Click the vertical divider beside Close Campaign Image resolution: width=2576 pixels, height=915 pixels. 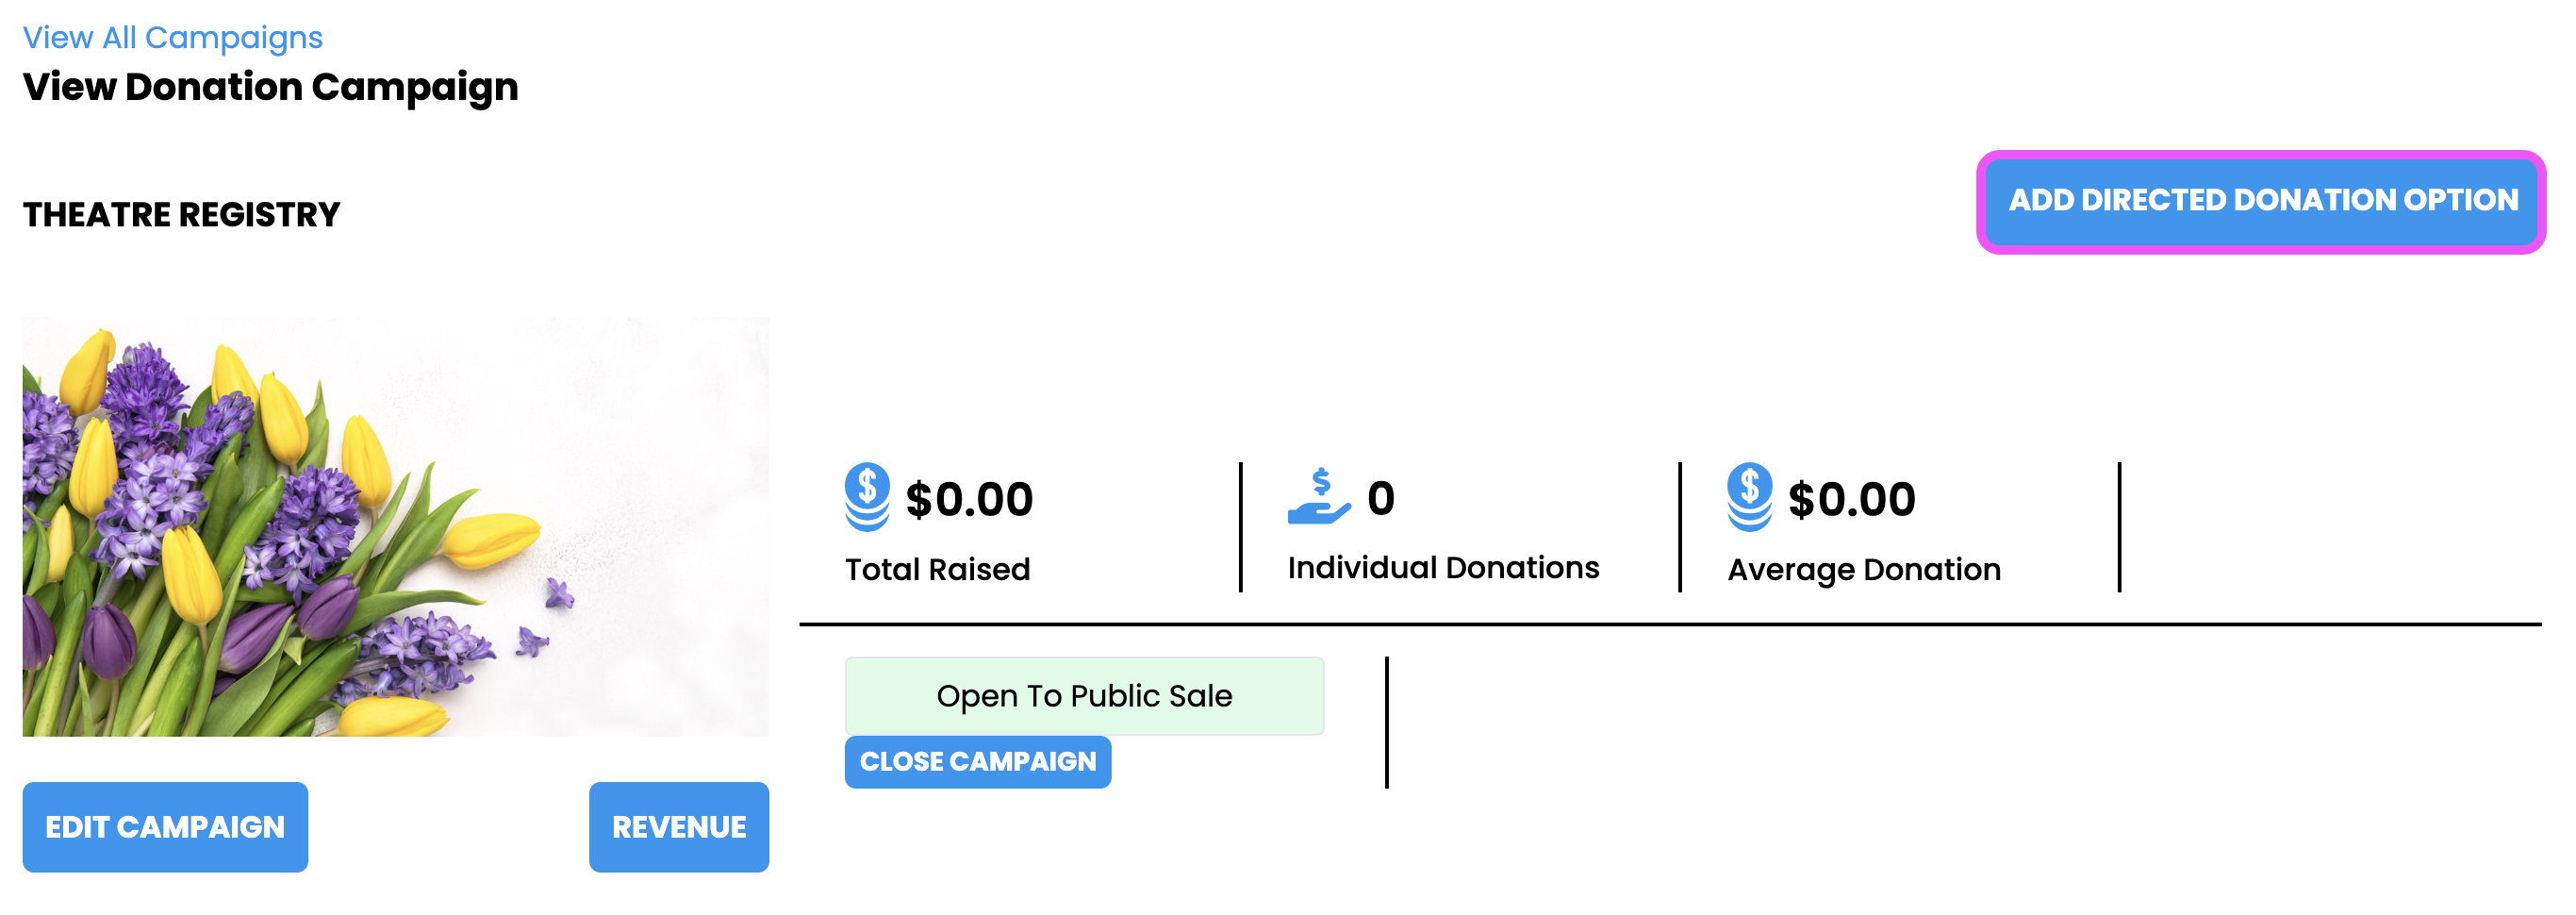1386,722
